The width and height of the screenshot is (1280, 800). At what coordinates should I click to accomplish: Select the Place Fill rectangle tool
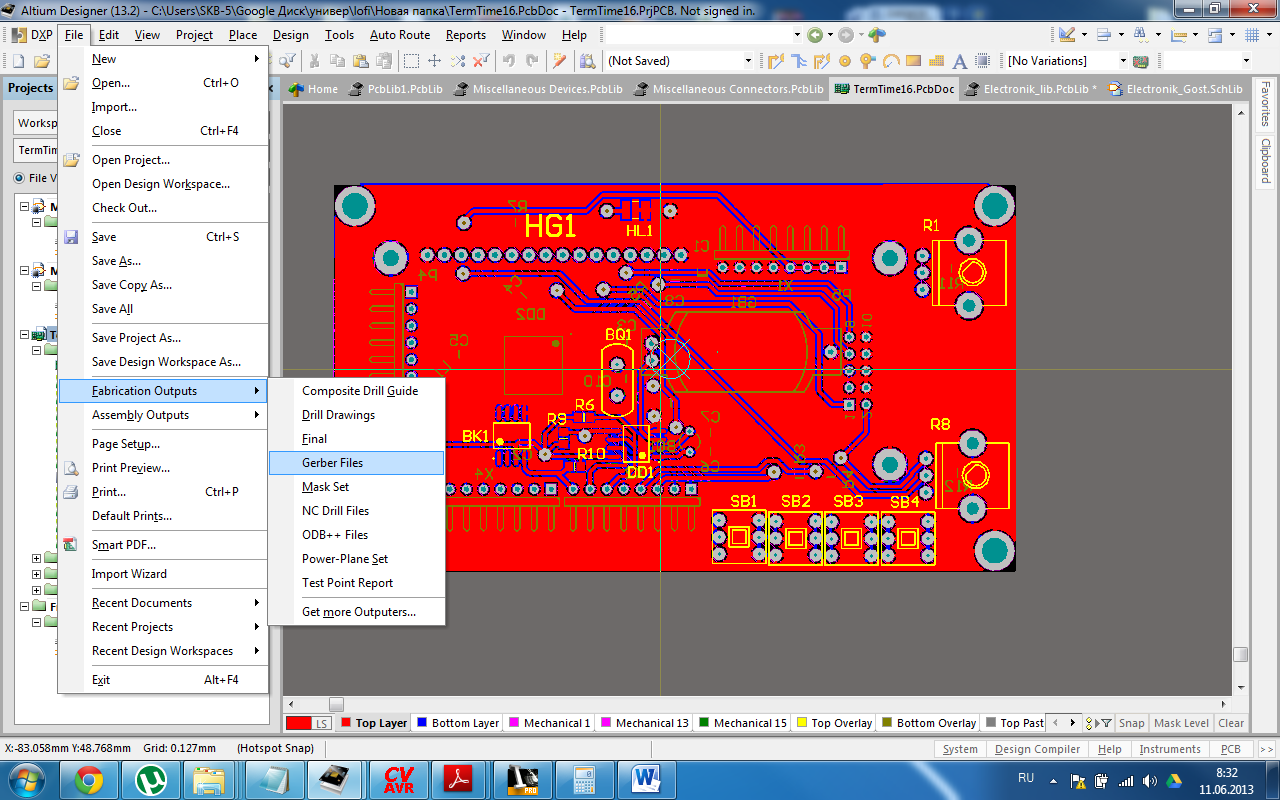click(913, 61)
